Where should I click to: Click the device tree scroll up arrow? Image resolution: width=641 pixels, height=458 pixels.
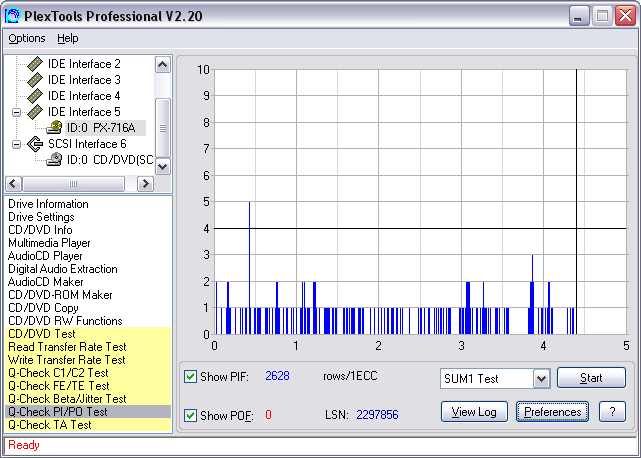coord(163,65)
